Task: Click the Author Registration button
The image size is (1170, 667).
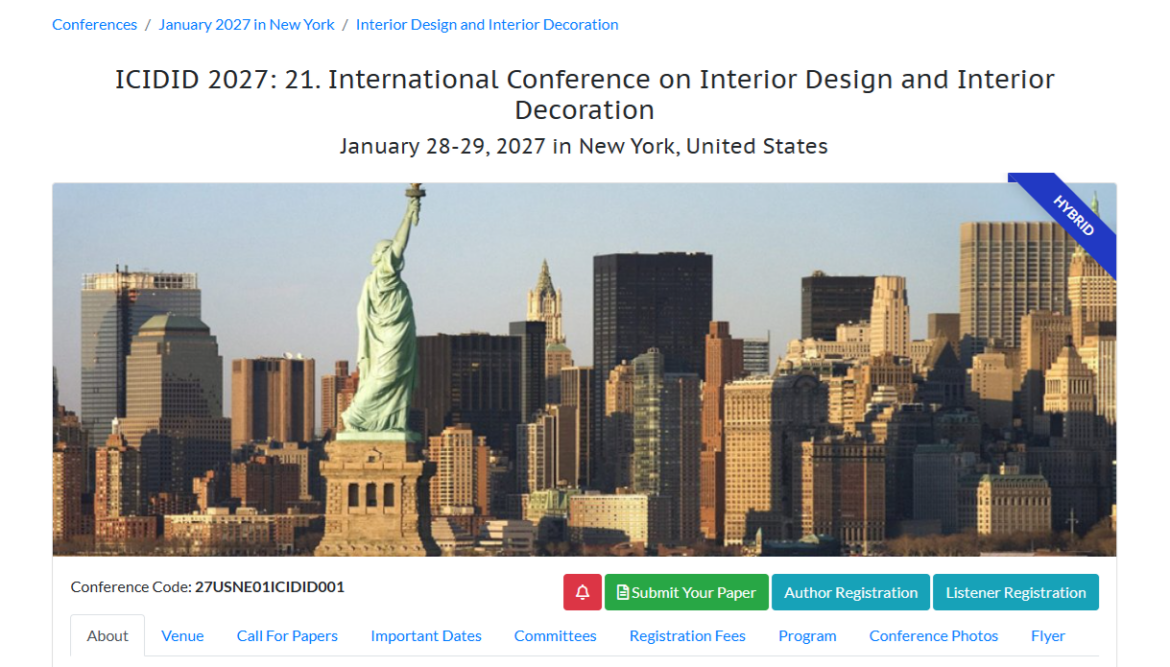Action: [x=850, y=592]
